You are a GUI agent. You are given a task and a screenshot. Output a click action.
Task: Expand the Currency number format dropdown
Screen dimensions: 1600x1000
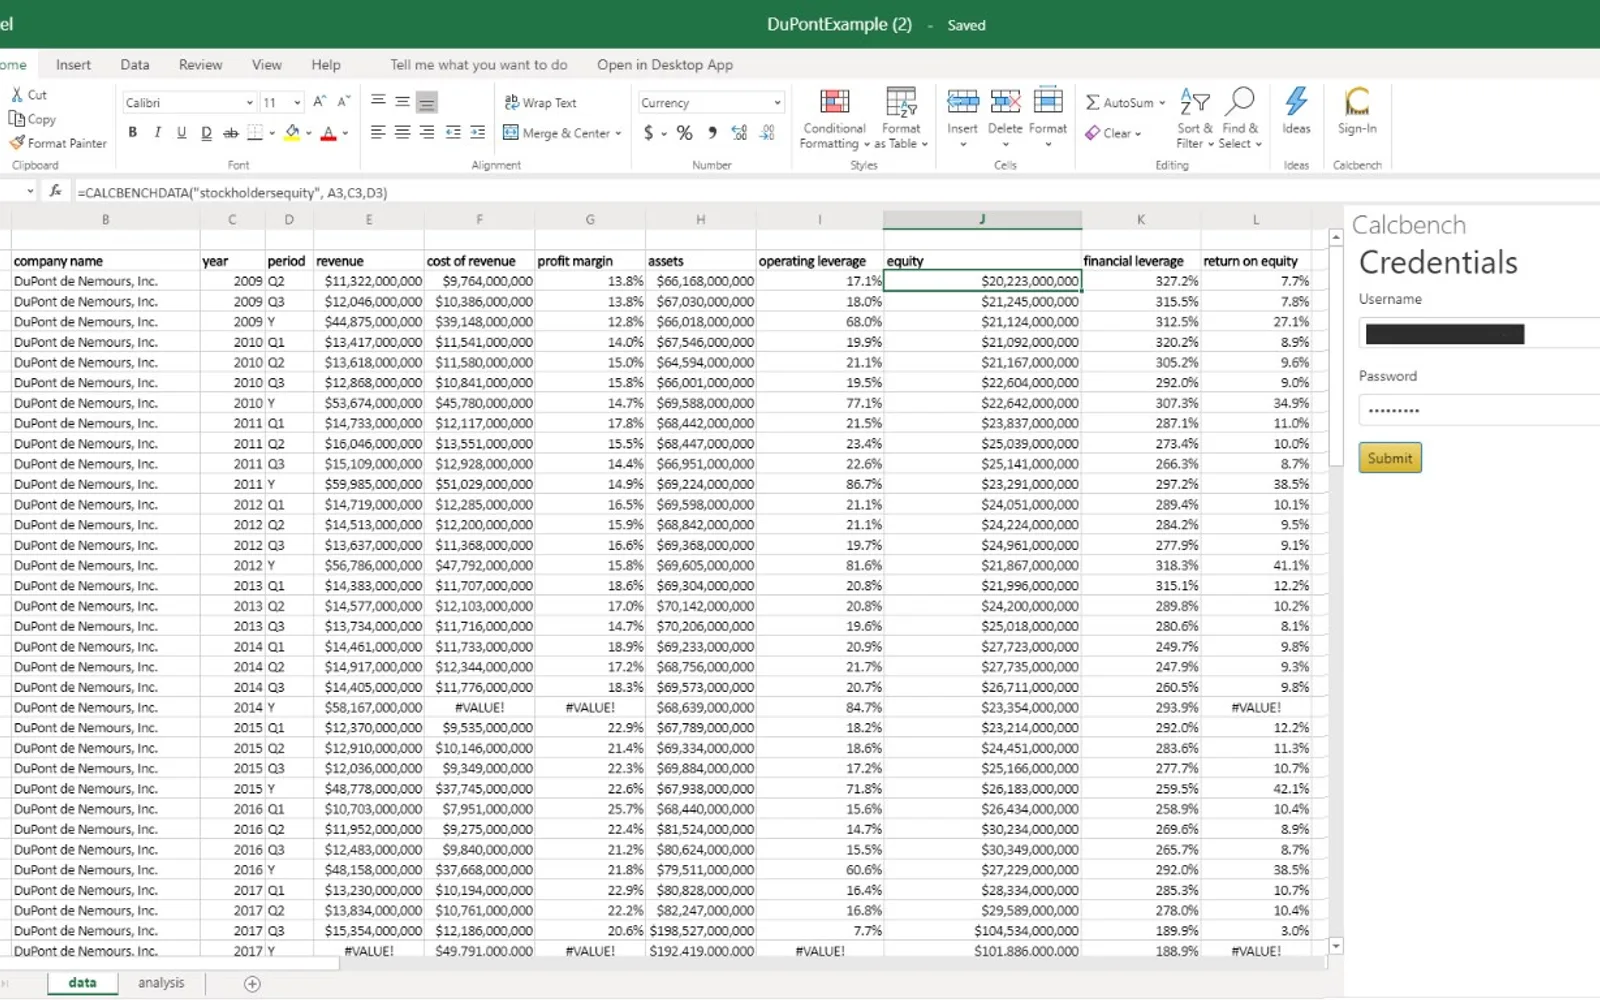tap(777, 103)
